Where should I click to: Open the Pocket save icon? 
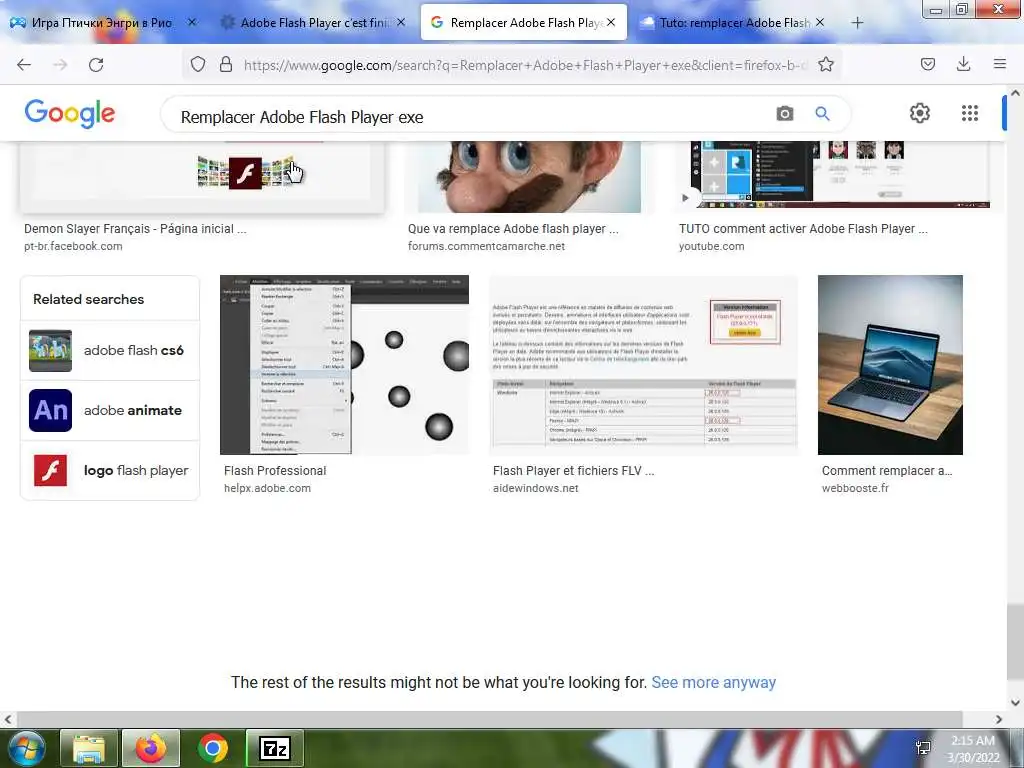click(928, 64)
